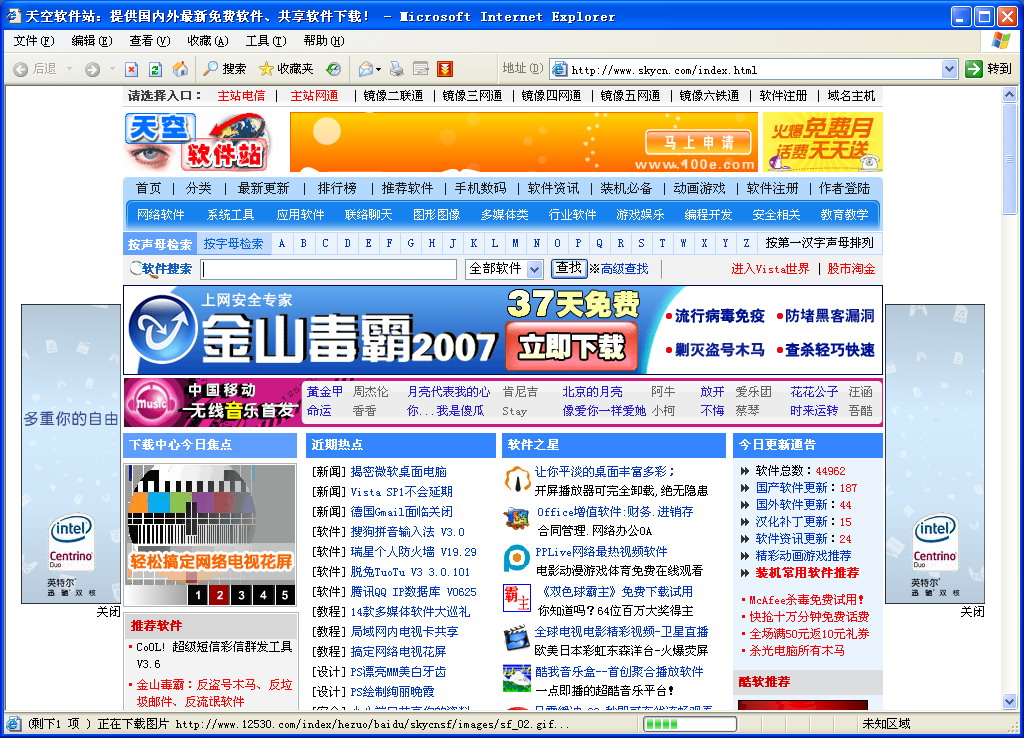The height and width of the screenshot is (738, 1024).
Task: Click the Mail envelope icon in toolbar
Action: pyautogui.click(x=366, y=69)
